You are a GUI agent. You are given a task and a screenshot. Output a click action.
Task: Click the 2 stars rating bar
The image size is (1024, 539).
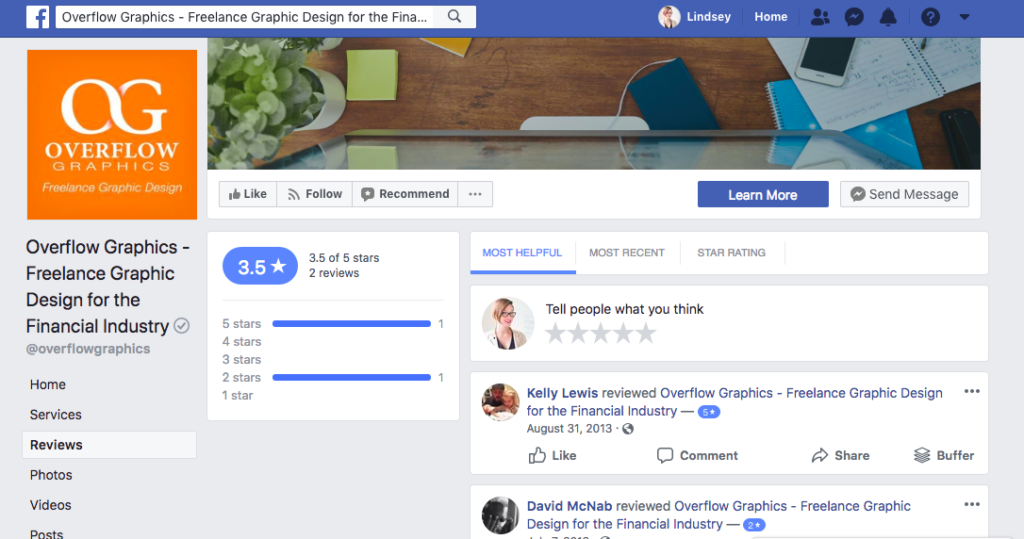351,377
